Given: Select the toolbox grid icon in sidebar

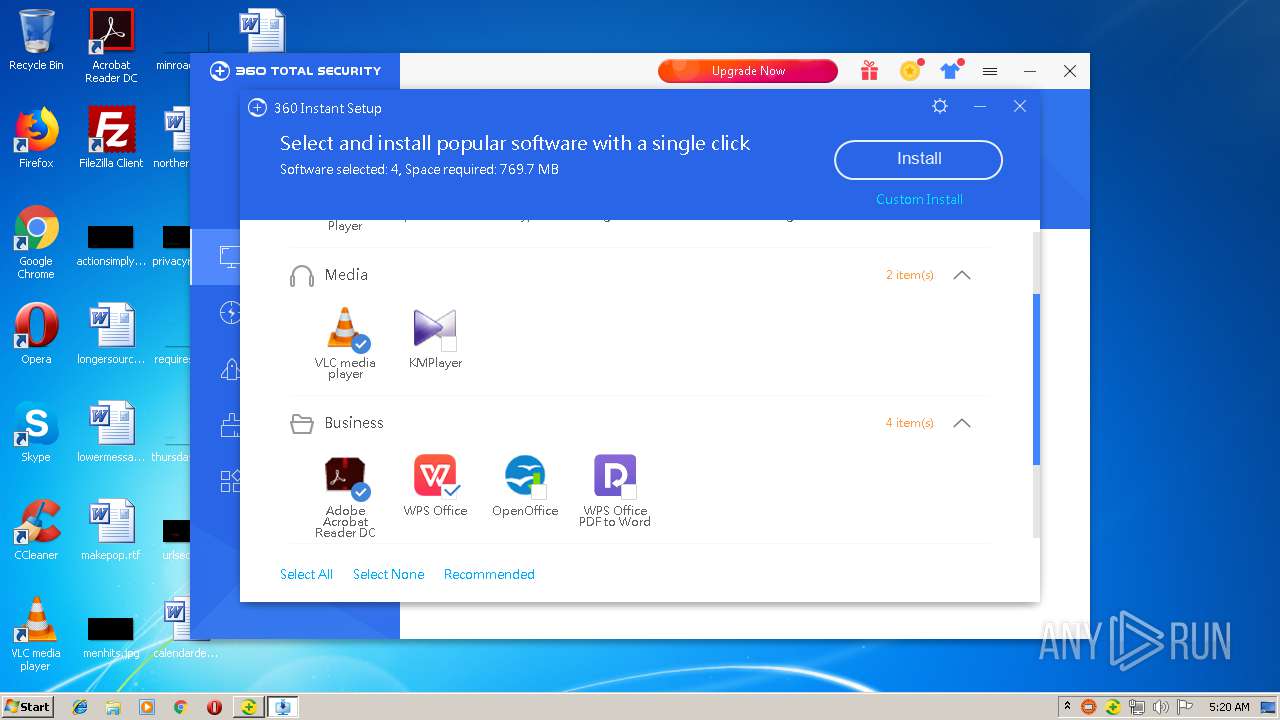Looking at the screenshot, I should 230,481.
